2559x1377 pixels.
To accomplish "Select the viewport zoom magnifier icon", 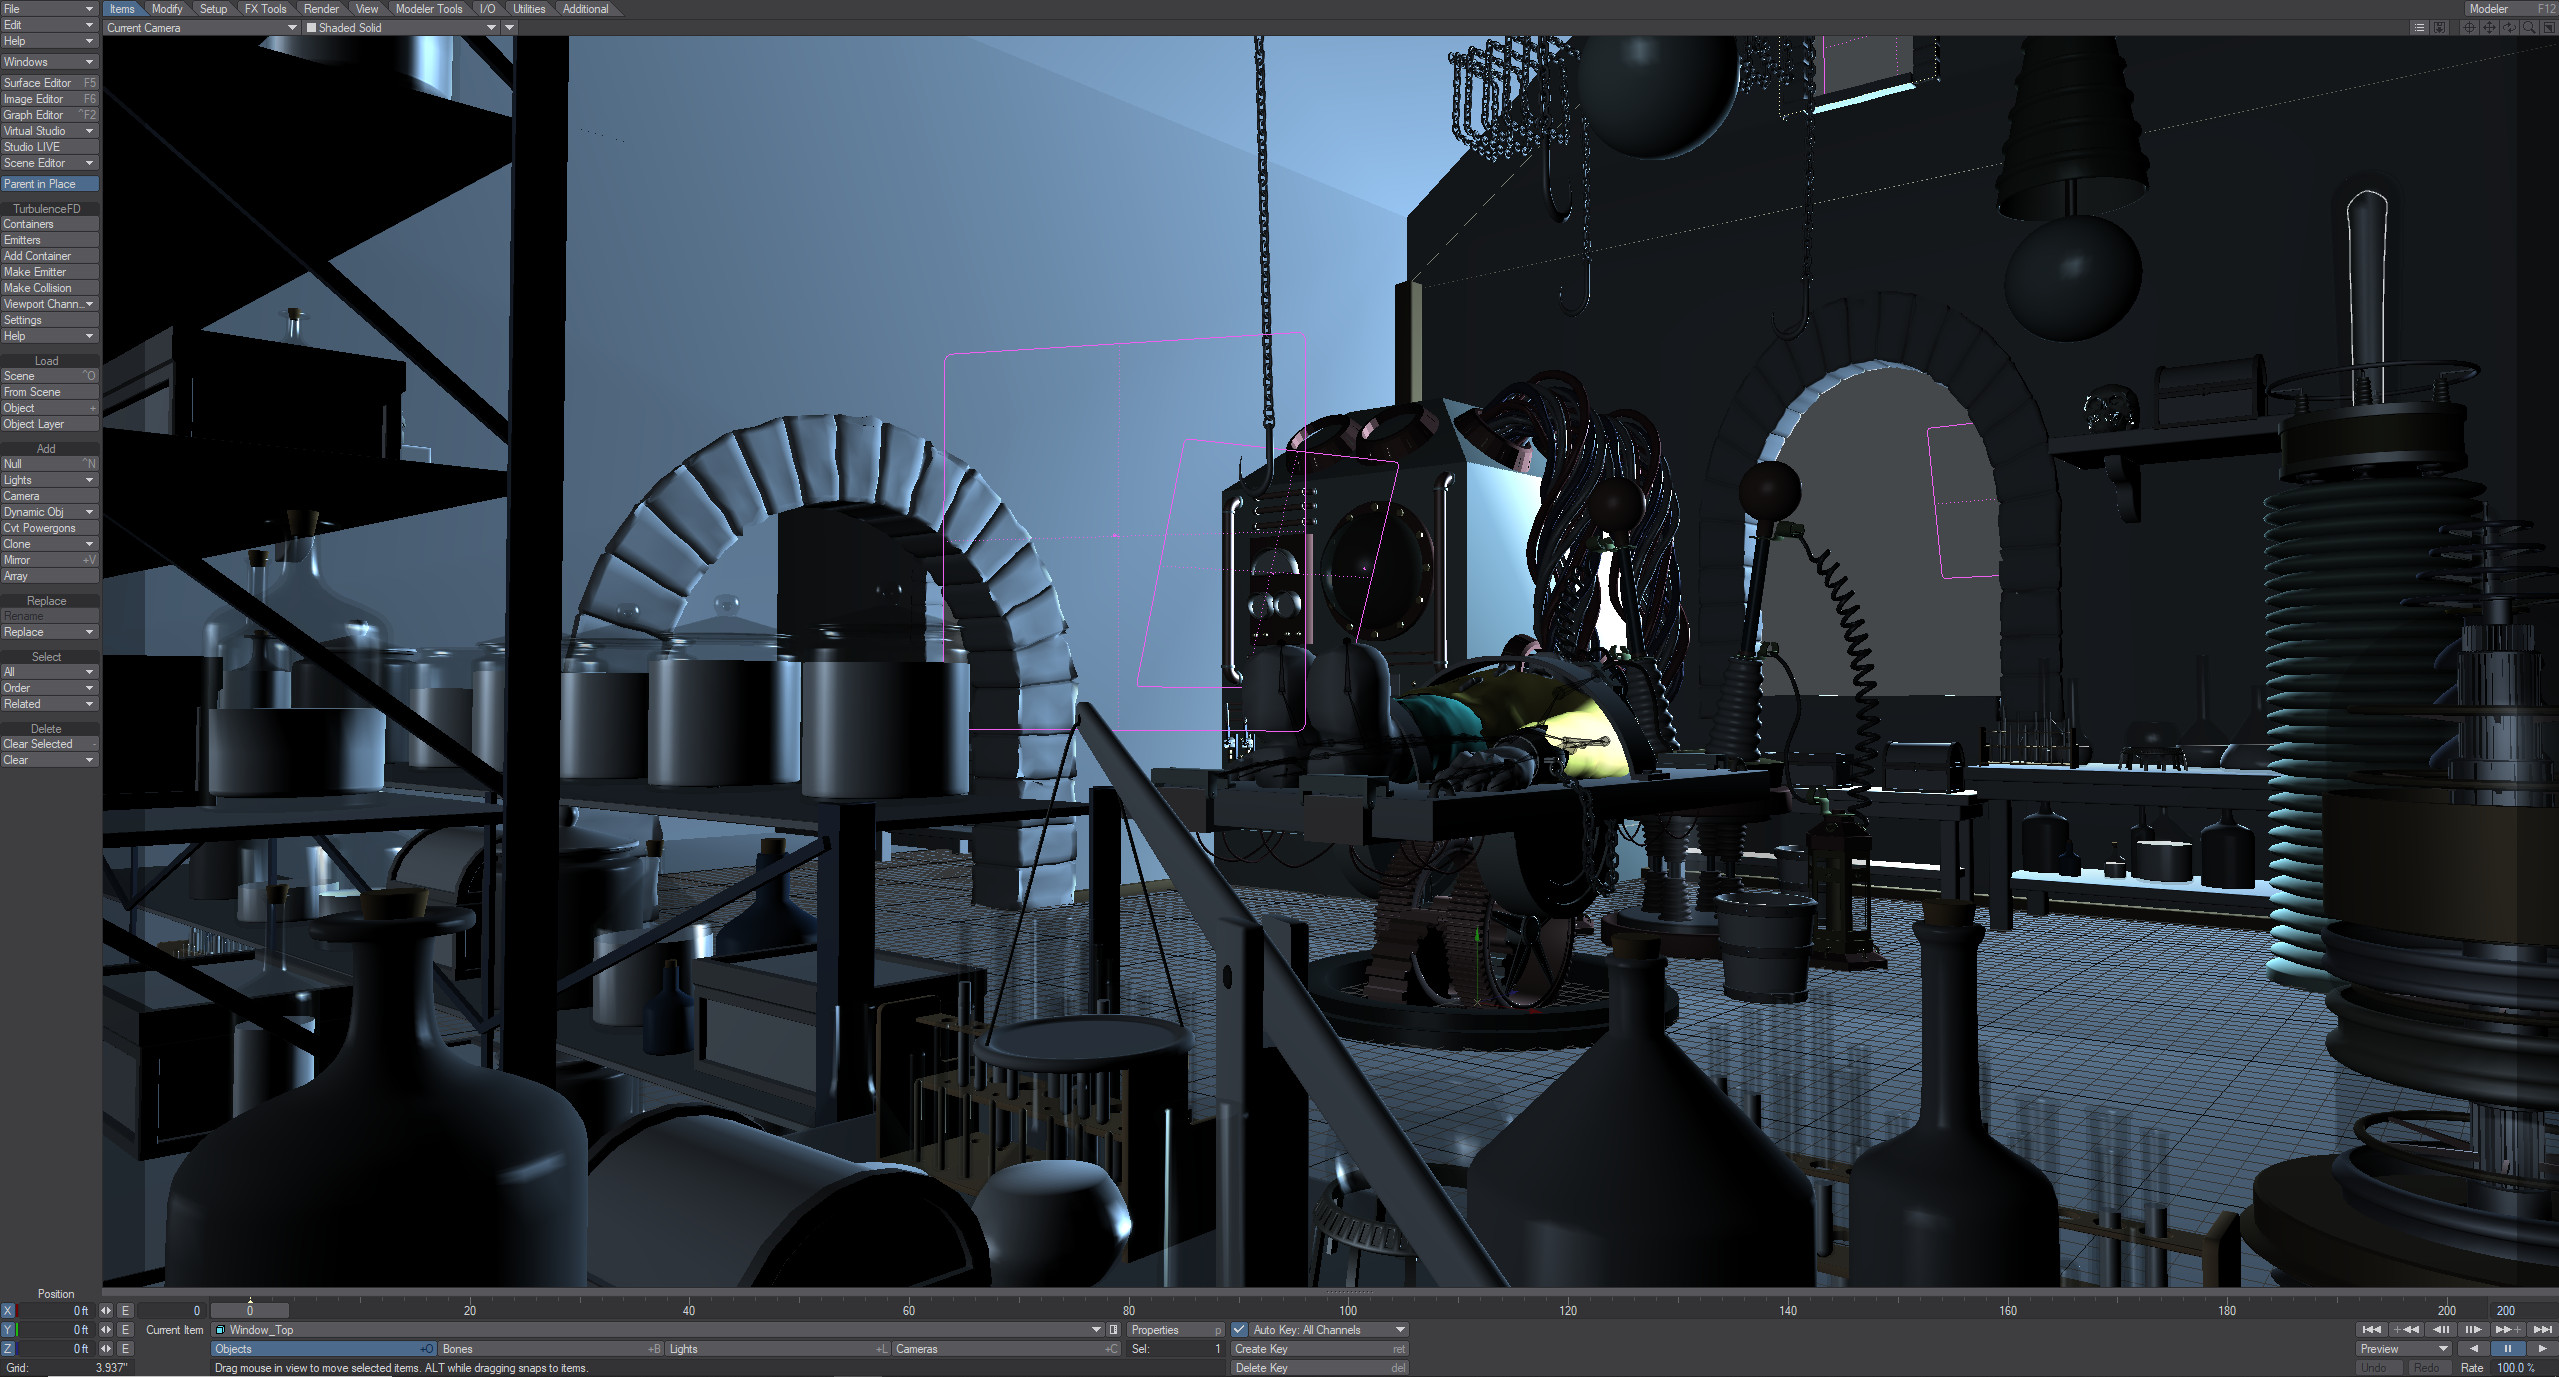I will (2529, 27).
